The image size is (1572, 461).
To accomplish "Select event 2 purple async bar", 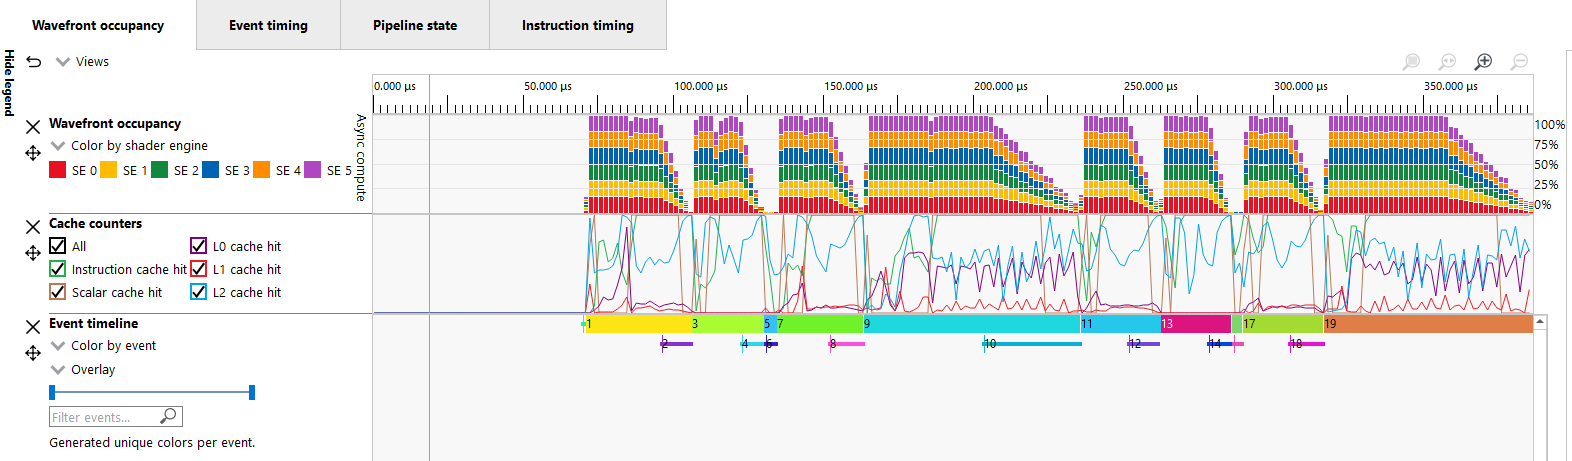I will coord(677,344).
